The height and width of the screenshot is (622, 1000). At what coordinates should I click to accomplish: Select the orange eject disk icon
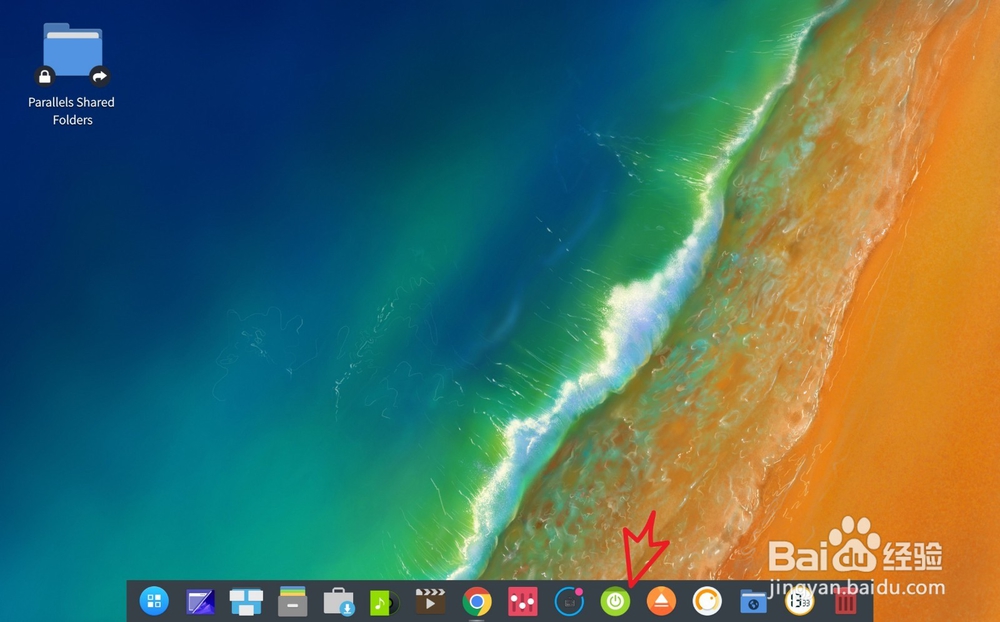coord(662,601)
